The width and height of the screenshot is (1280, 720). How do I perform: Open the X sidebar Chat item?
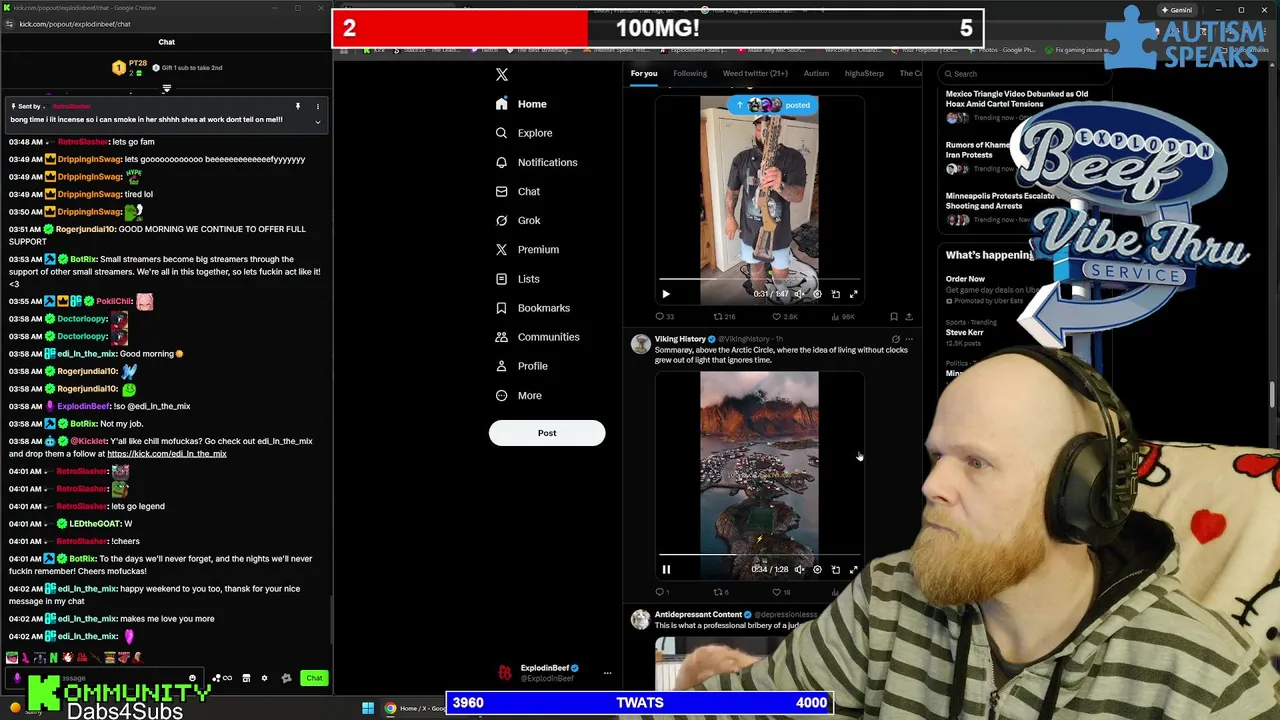coord(517,191)
